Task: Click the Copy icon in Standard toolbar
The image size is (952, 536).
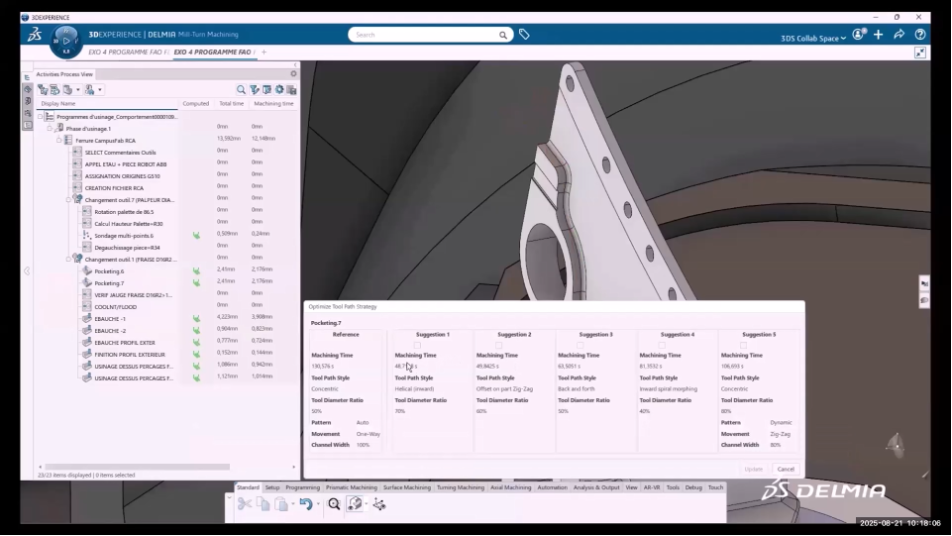Action: pos(263,504)
